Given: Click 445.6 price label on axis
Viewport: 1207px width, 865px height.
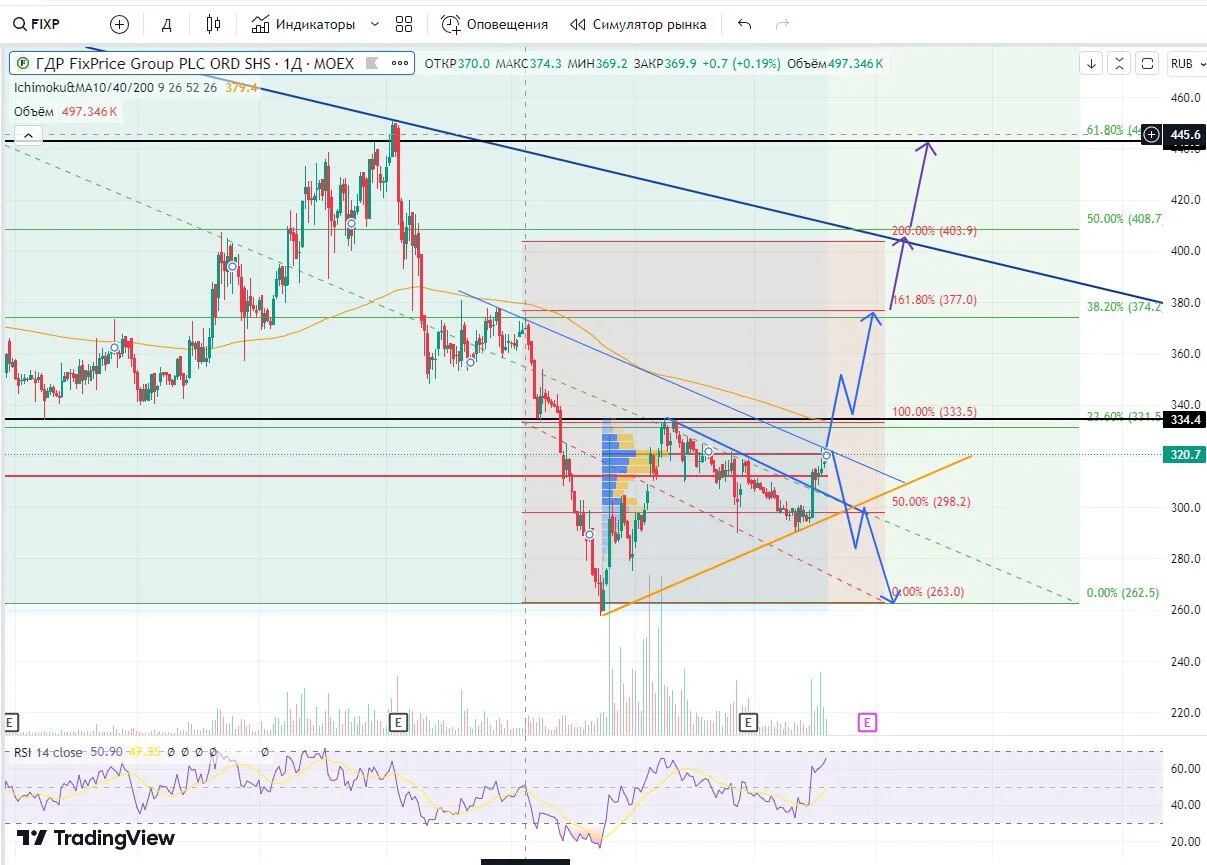Looking at the screenshot, I should click(1184, 134).
